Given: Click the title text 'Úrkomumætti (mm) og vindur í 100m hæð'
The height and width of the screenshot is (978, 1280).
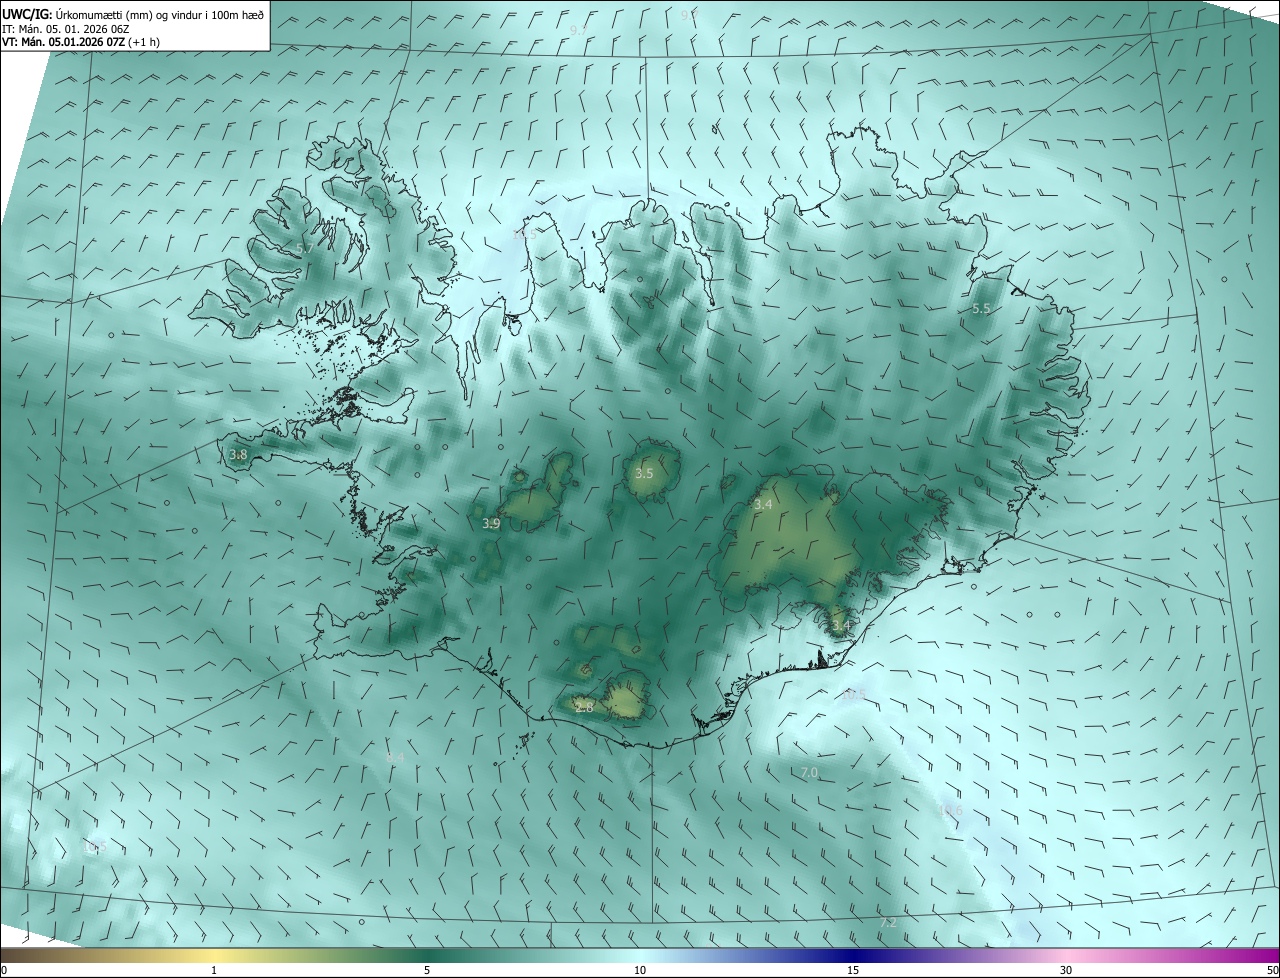Looking at the screenshot, I should pyautogui.click(x=158, y=15).
